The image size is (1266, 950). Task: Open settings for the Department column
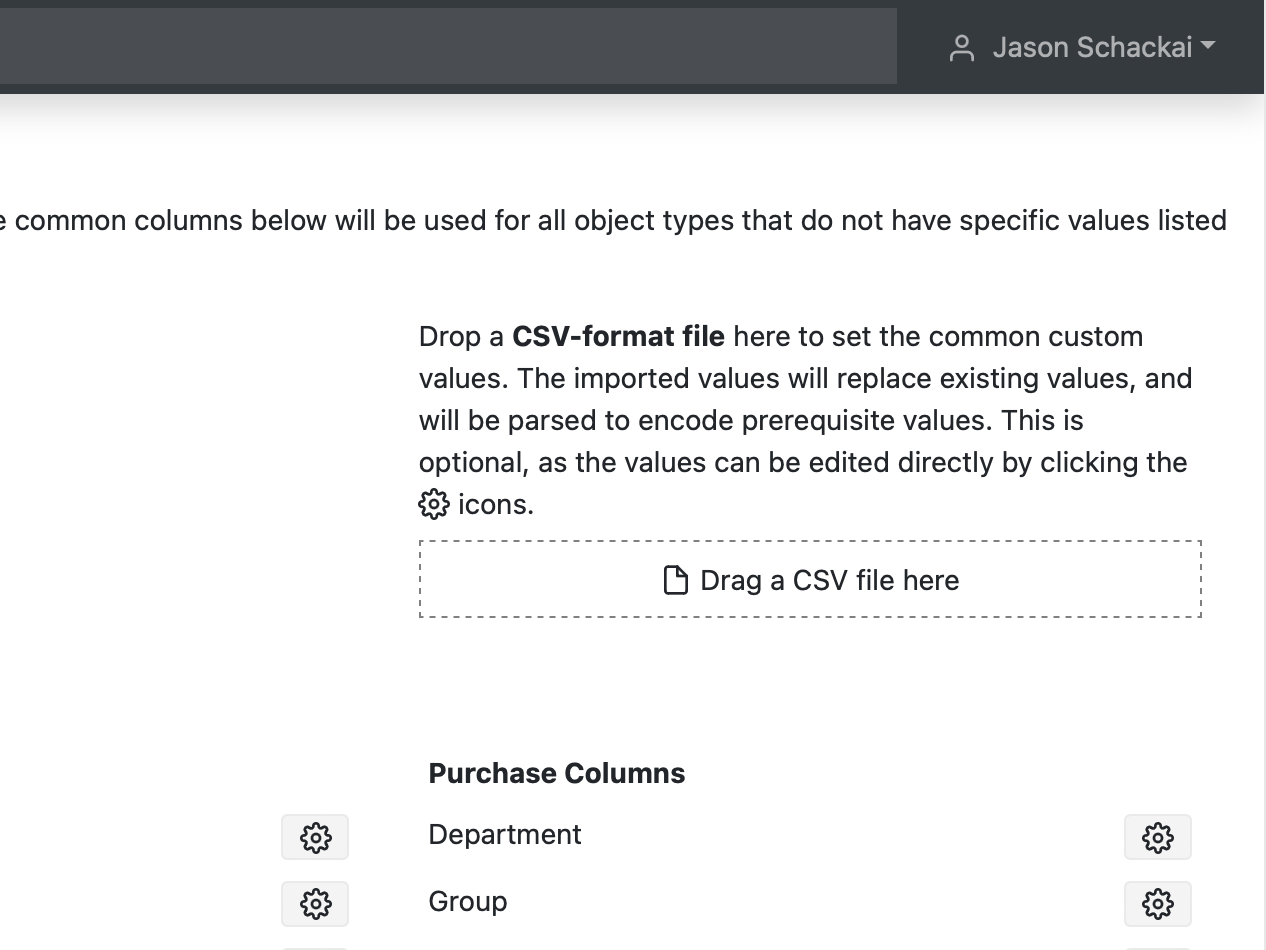[x=1157, y=837]
